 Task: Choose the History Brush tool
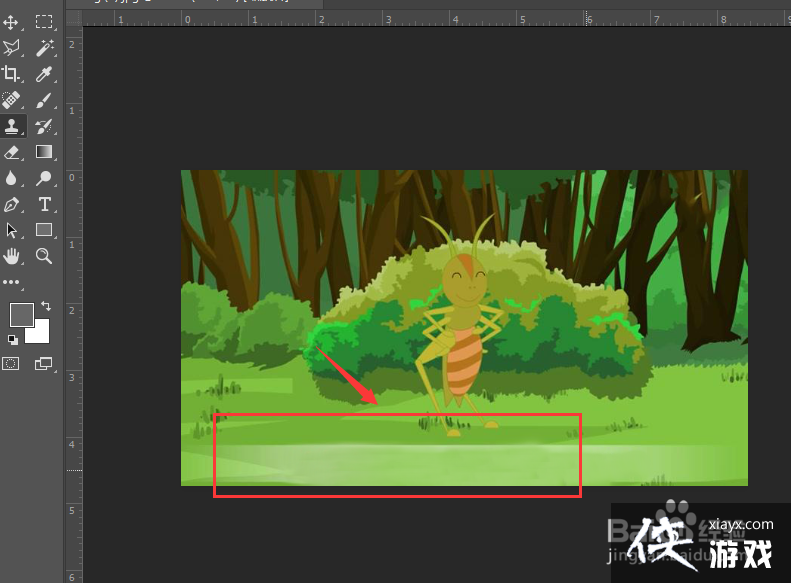44,126
